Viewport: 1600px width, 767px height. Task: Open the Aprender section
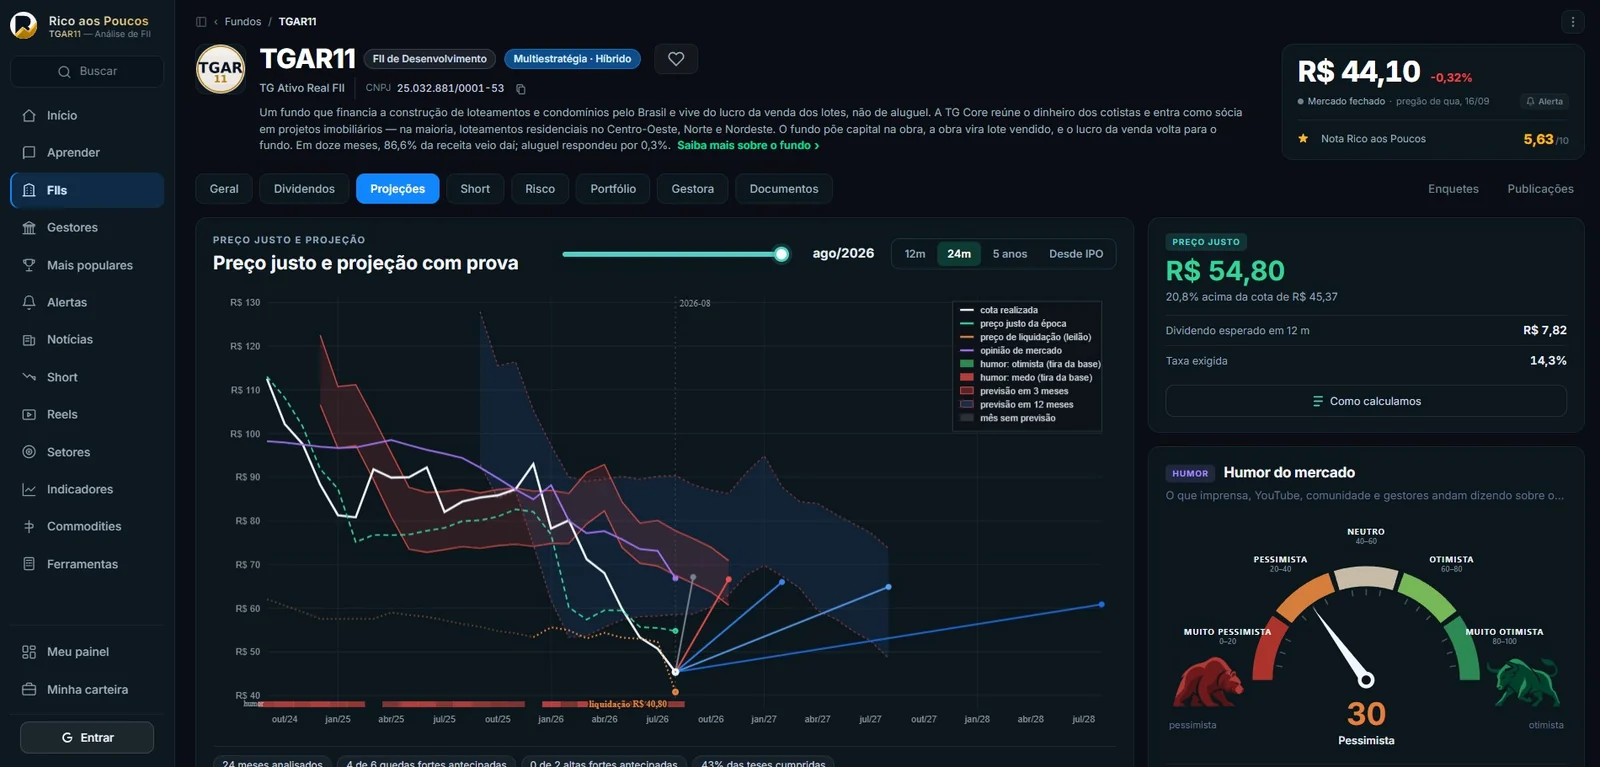point(87,153)
